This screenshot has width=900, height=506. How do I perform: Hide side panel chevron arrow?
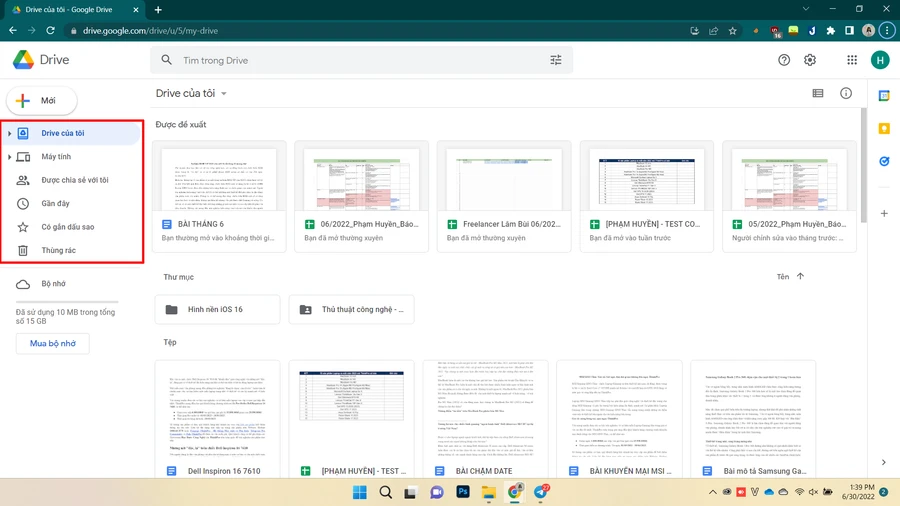[884, 462]
